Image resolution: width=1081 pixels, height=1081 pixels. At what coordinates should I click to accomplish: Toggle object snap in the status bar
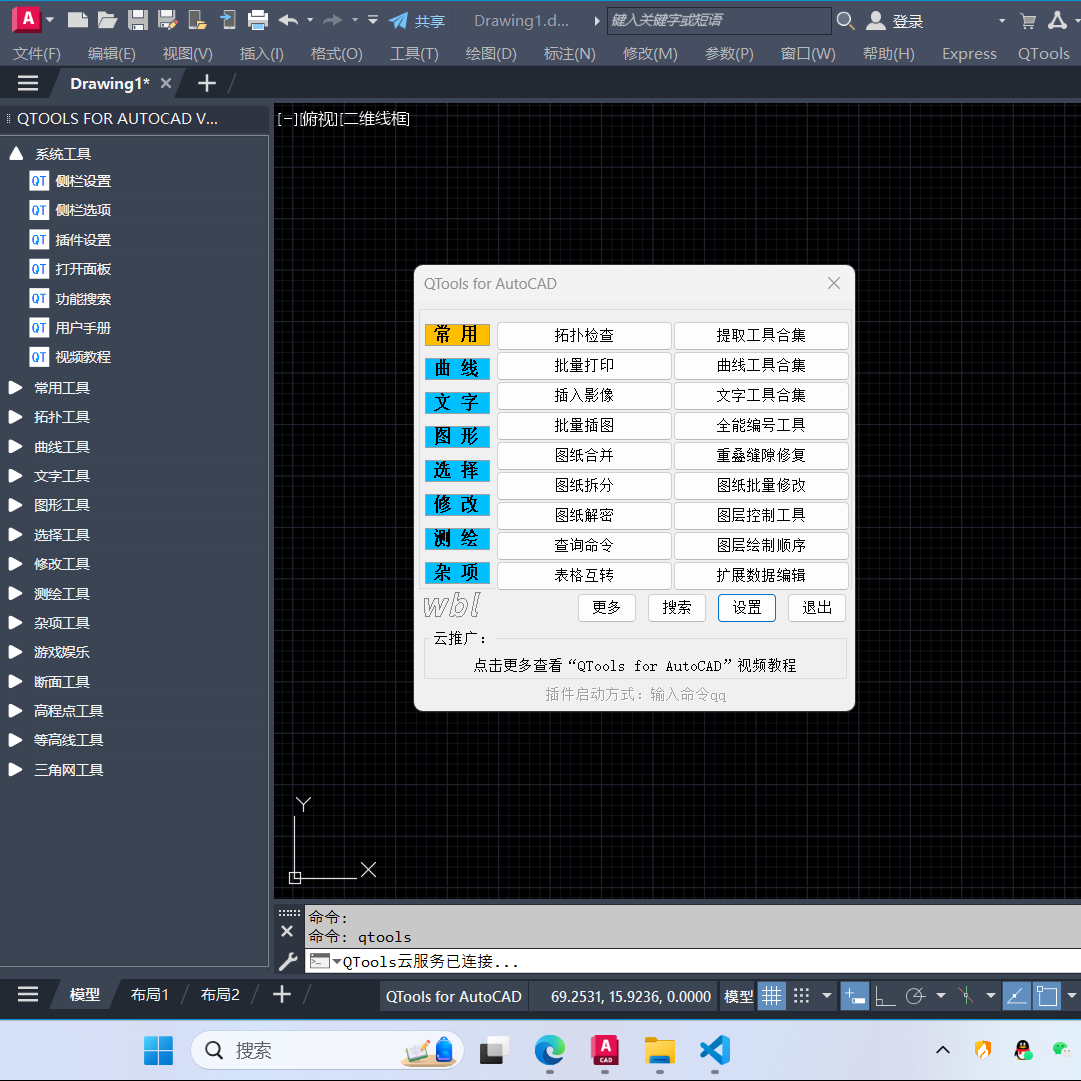point(1047,996)
